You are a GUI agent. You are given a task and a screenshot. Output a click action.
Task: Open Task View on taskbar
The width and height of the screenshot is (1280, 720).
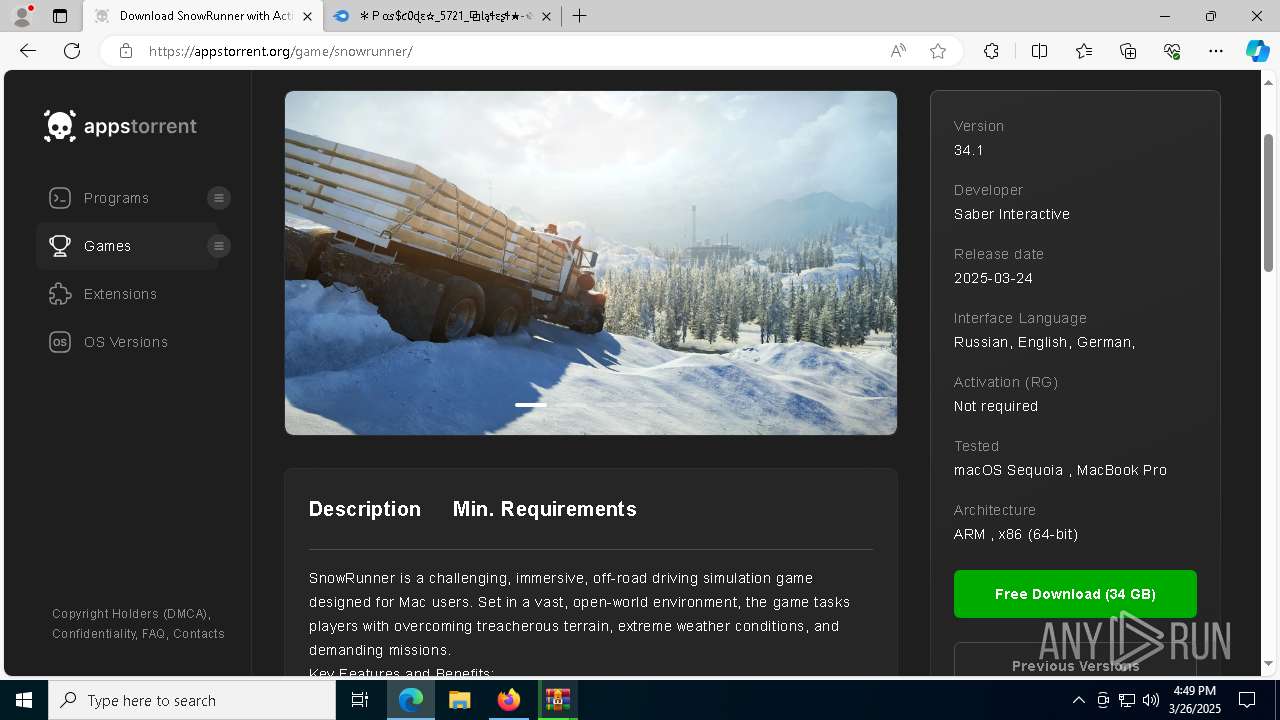pyautogui.click(x=360, y=700)
